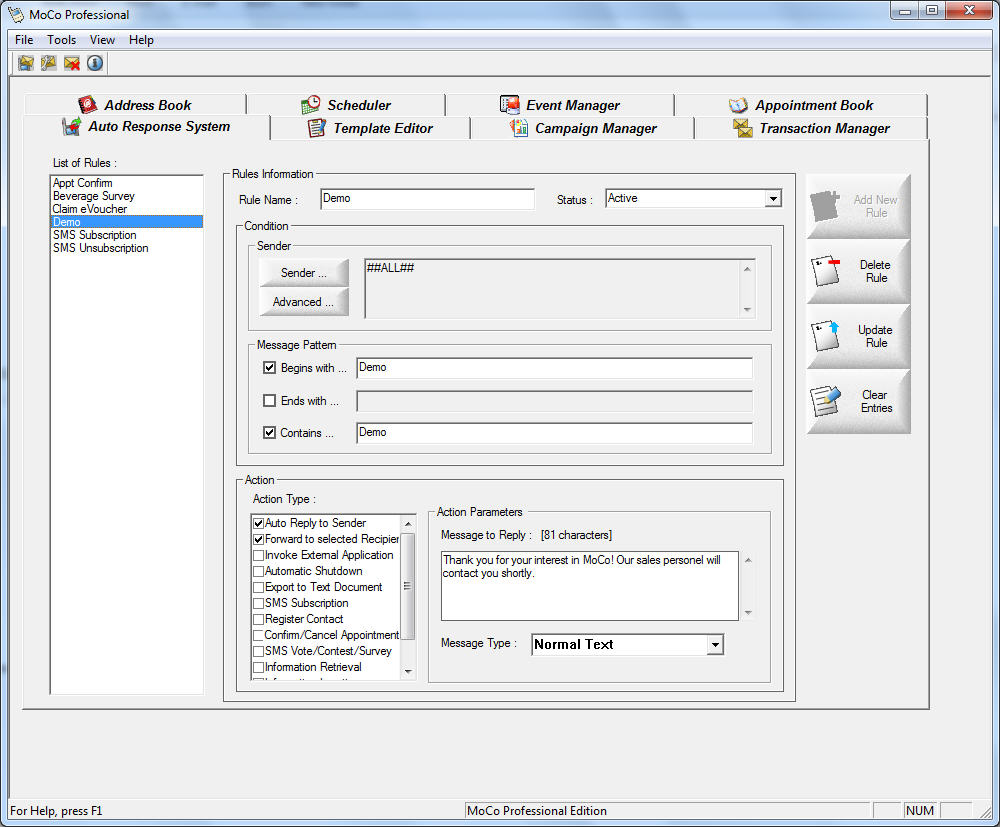Enable the Ends with checkbox
Screen dimensions: 1000x827
pos(269,400)
